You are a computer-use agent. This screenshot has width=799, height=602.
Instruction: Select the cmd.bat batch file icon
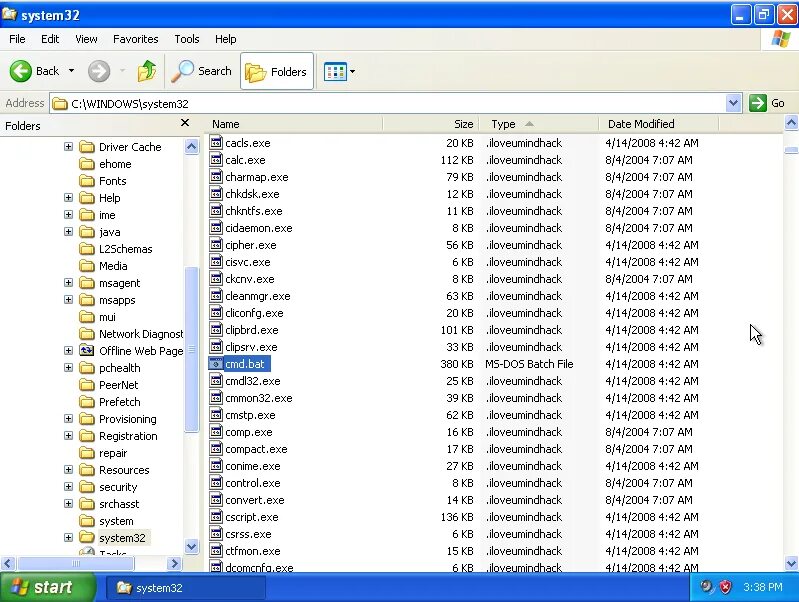(216, 364)
